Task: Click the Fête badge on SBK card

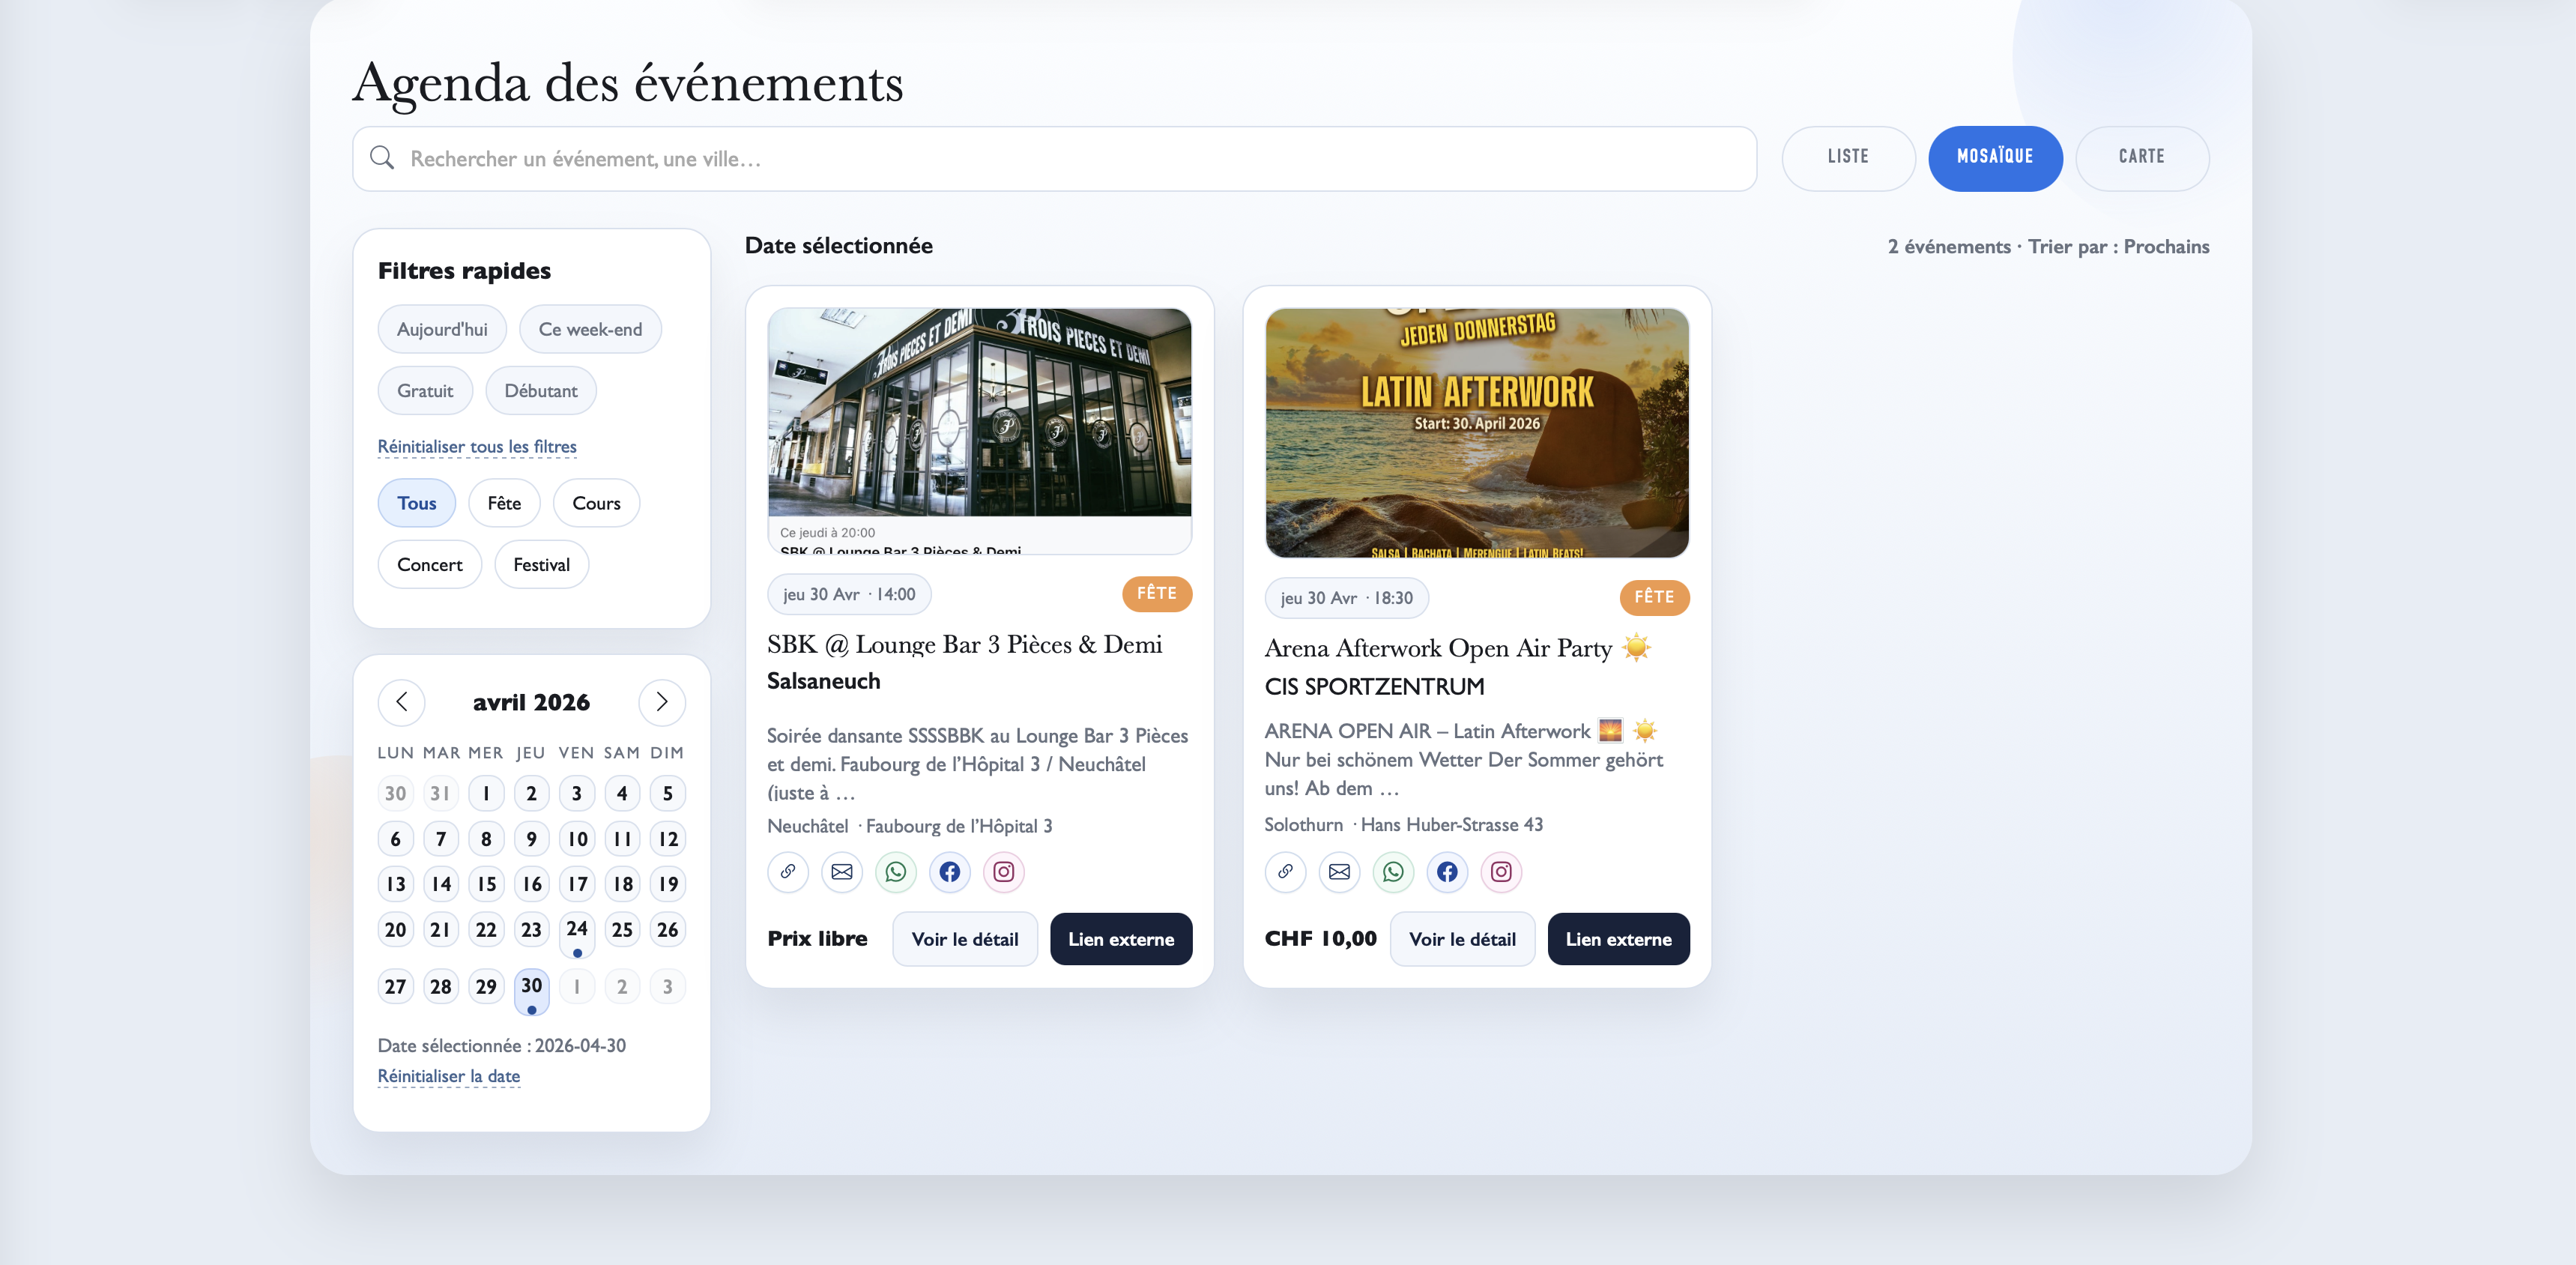Action: click(x=1157, y=593)
